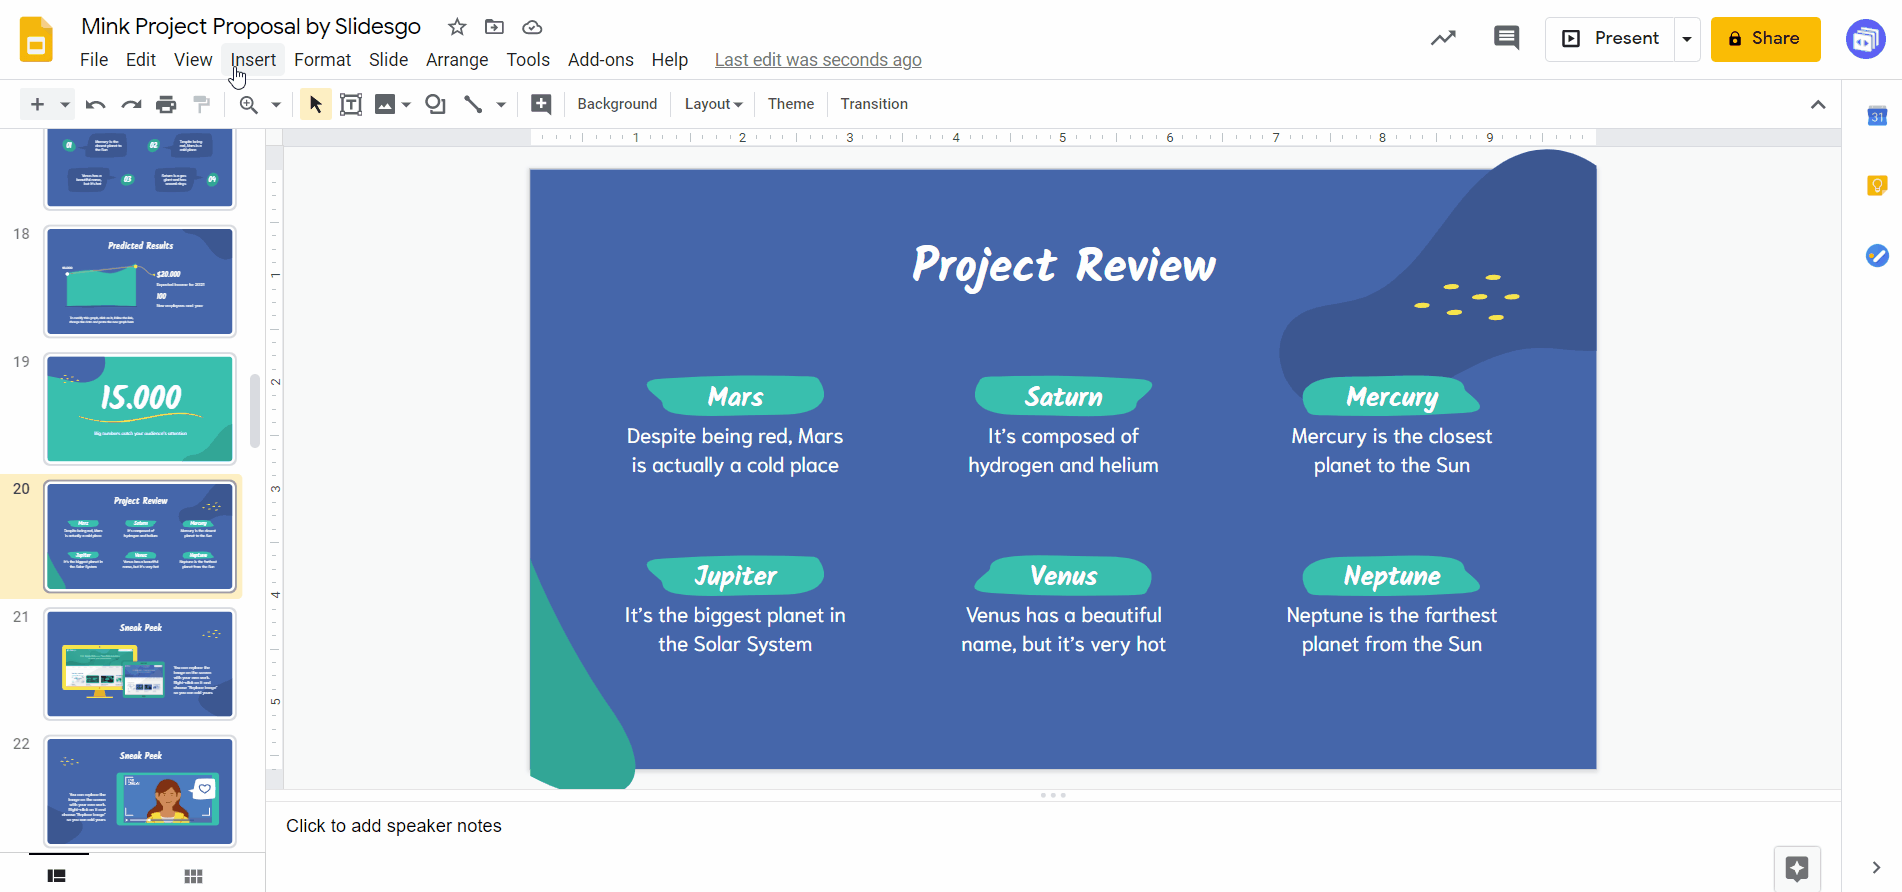
Task: Select the Shape tool
Action: tap(436, 104)
